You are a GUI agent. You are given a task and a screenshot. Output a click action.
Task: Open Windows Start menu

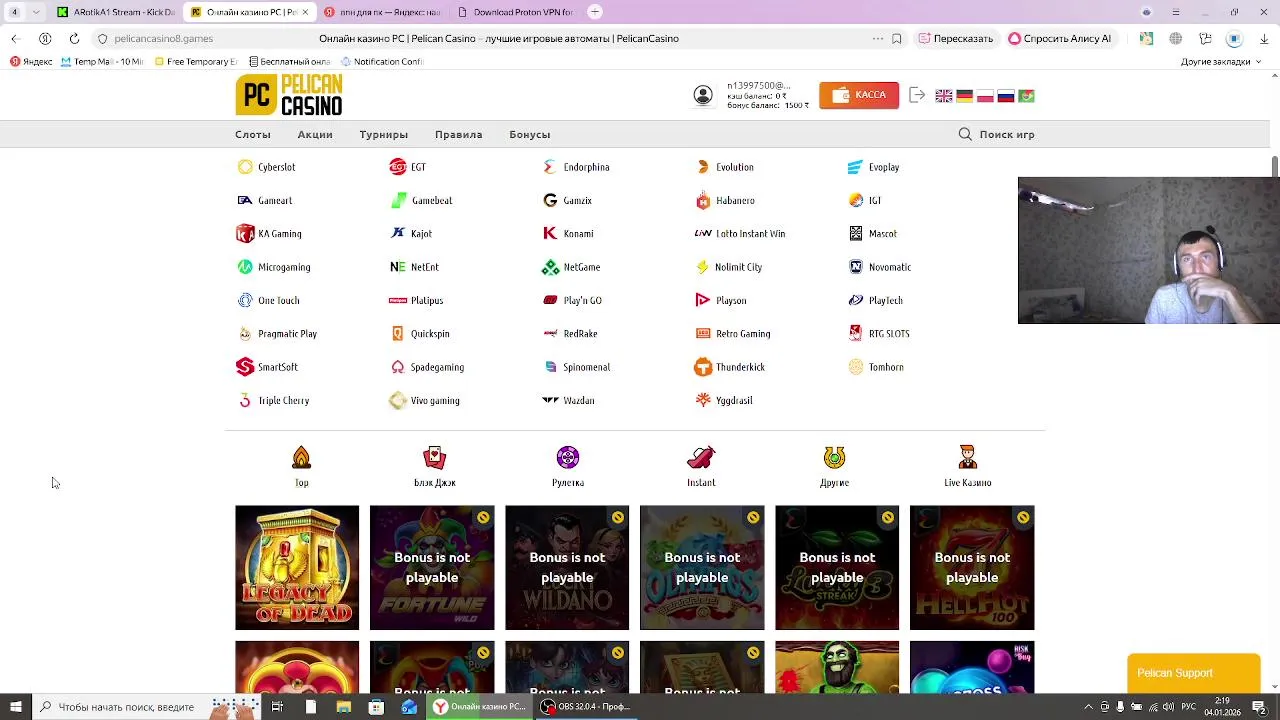point(15,706)
